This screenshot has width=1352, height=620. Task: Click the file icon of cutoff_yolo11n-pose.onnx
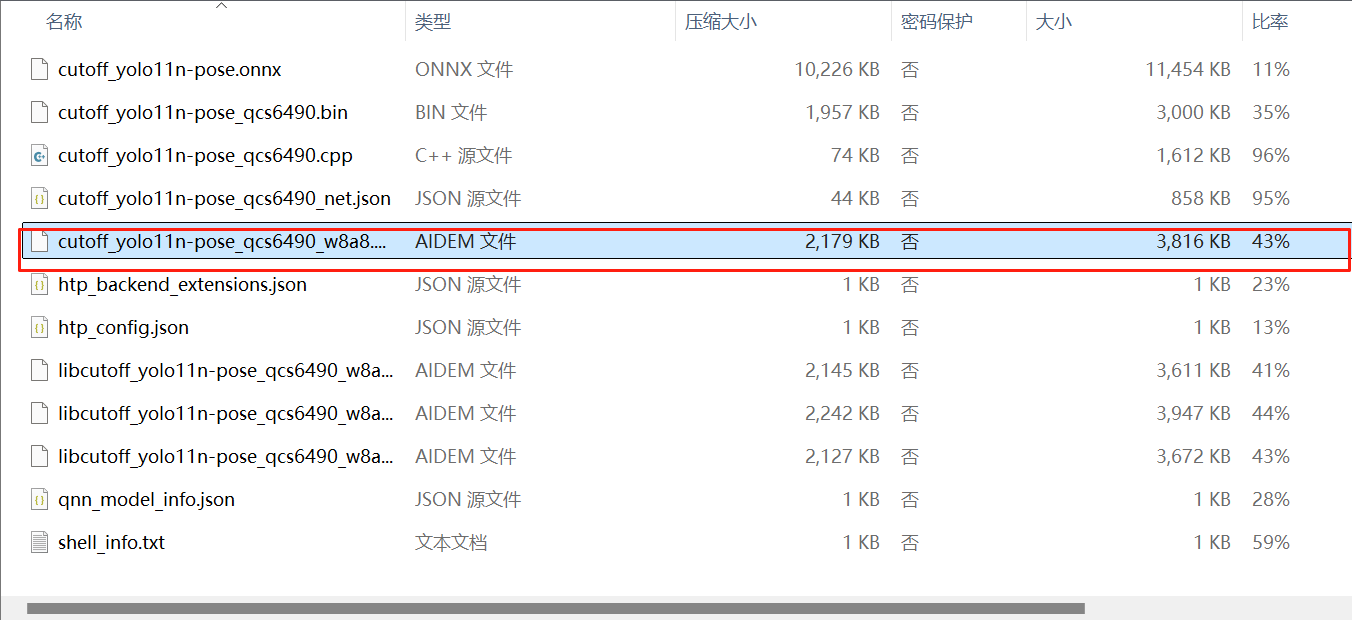[x=39, y=70]
